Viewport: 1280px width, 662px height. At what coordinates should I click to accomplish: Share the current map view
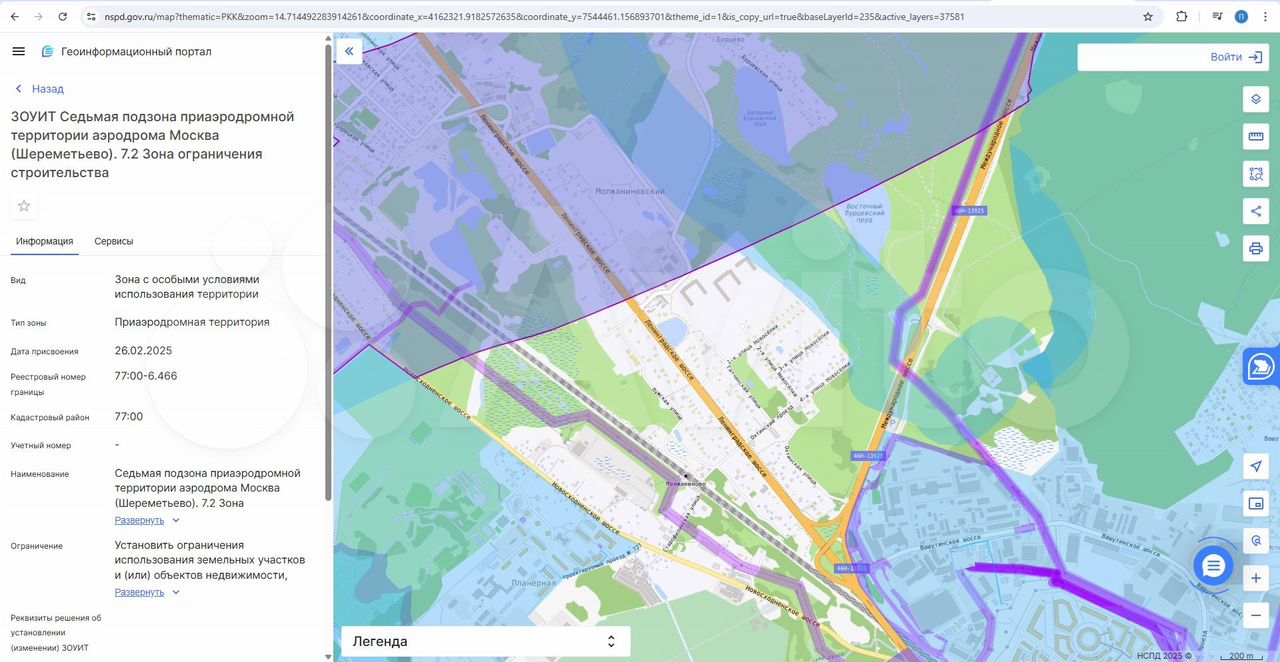(1256, 211)
